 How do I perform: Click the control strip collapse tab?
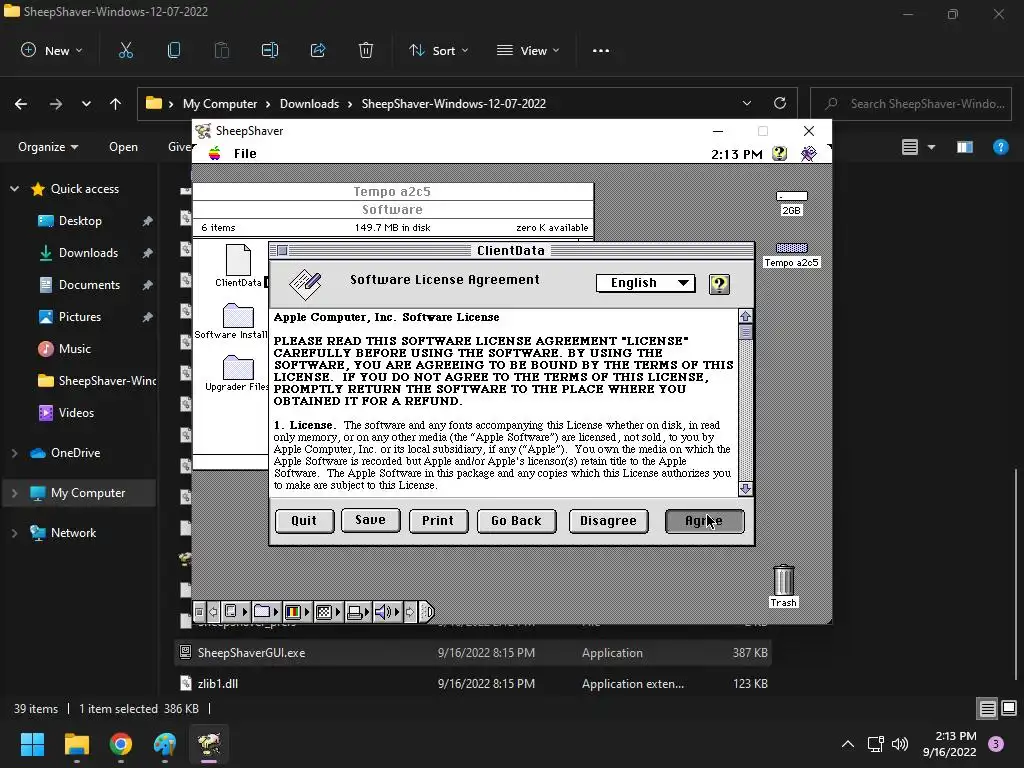pos(426,612)
